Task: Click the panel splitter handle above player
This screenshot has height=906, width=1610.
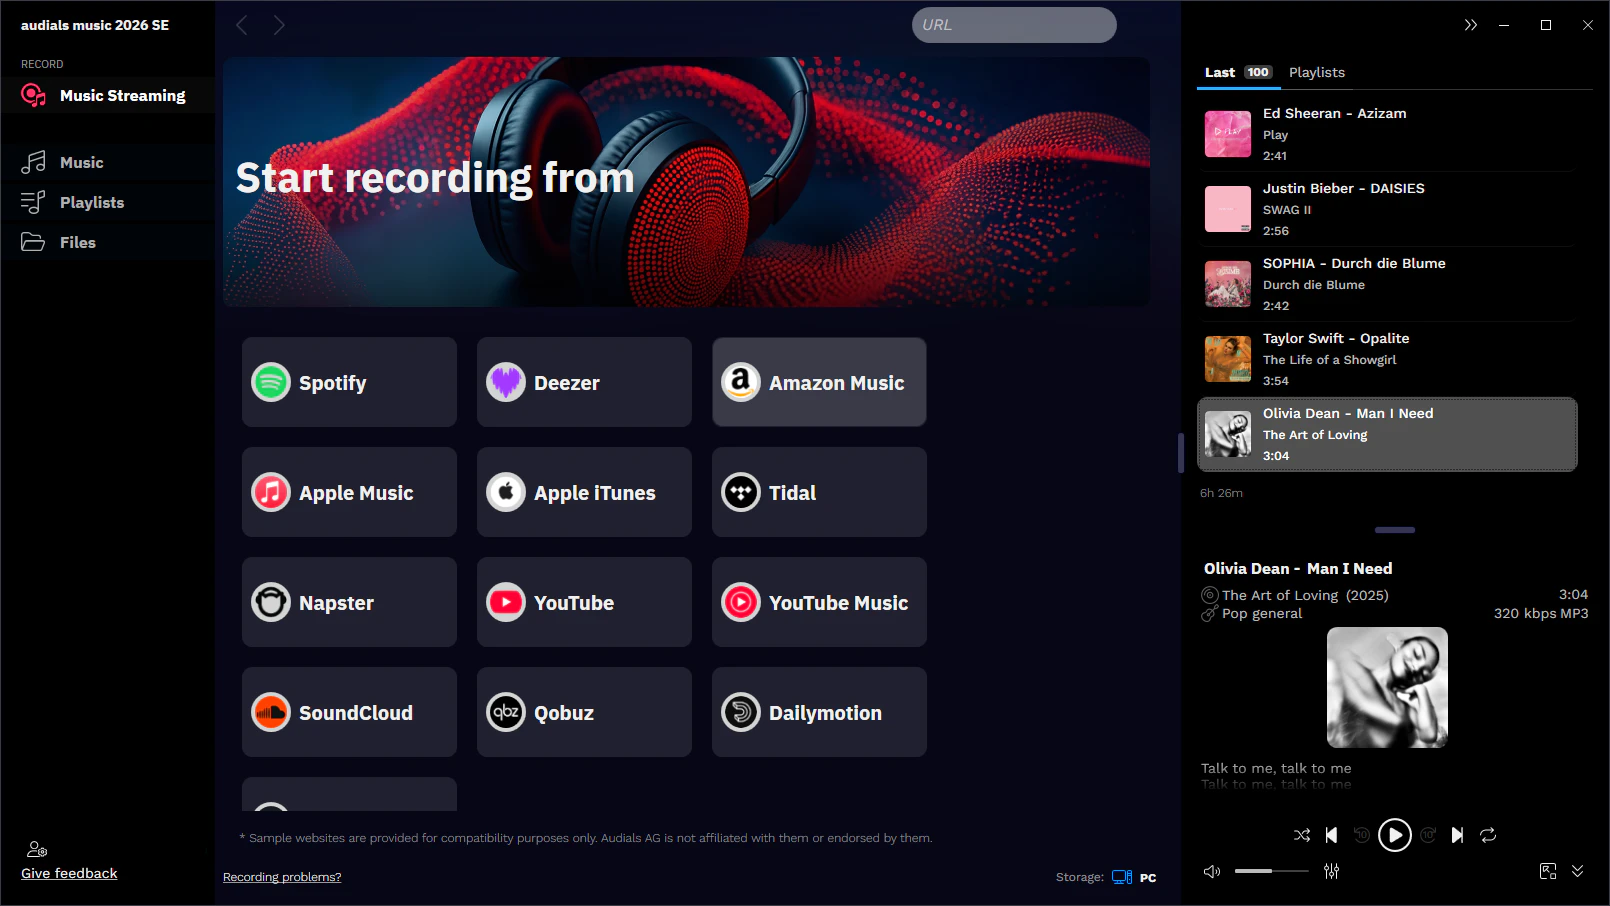Action: 1395,530
